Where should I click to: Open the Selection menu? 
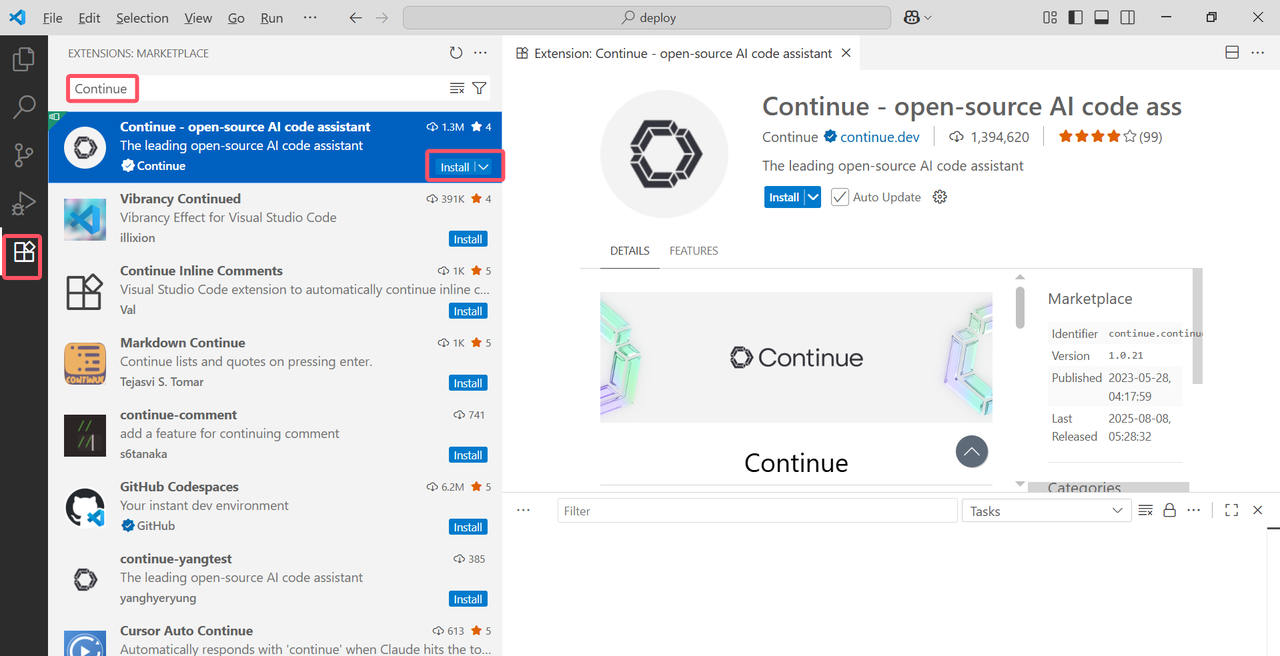pyautogui.click(x=142, y=18)
